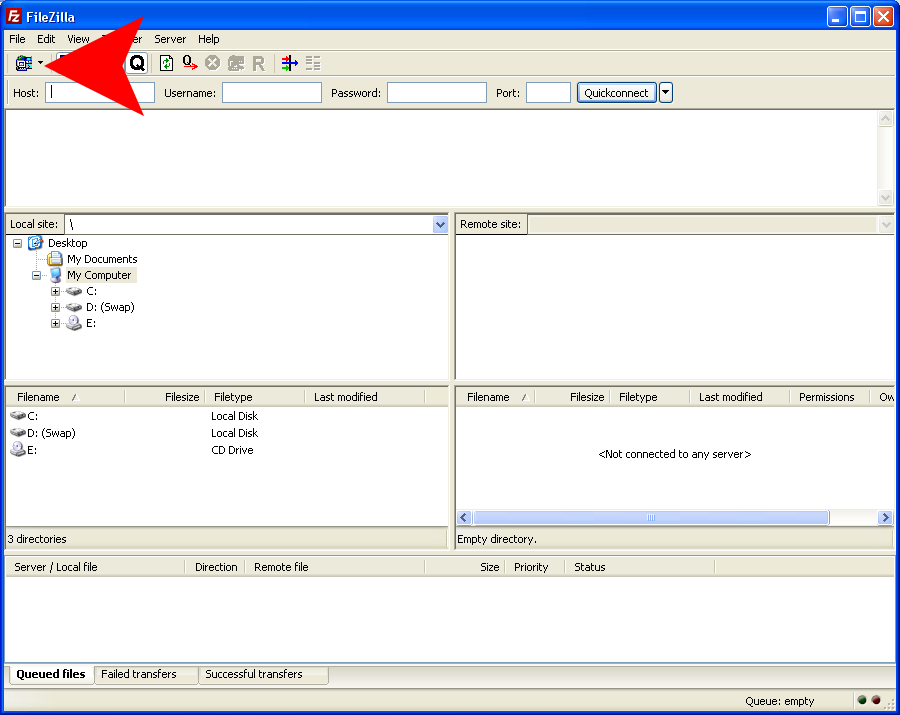Click the remote list horizontal scrollbar thumb
Viewport: 900px width, 715px height.
tap(650, 518)
